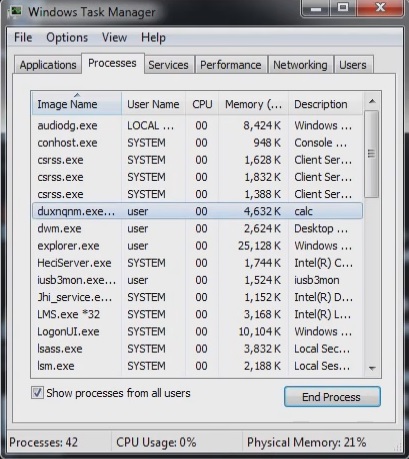The height and width of the screenshot is (459, 409).
Task: Sort processes by Memory column header
Action: pos(253,104)
